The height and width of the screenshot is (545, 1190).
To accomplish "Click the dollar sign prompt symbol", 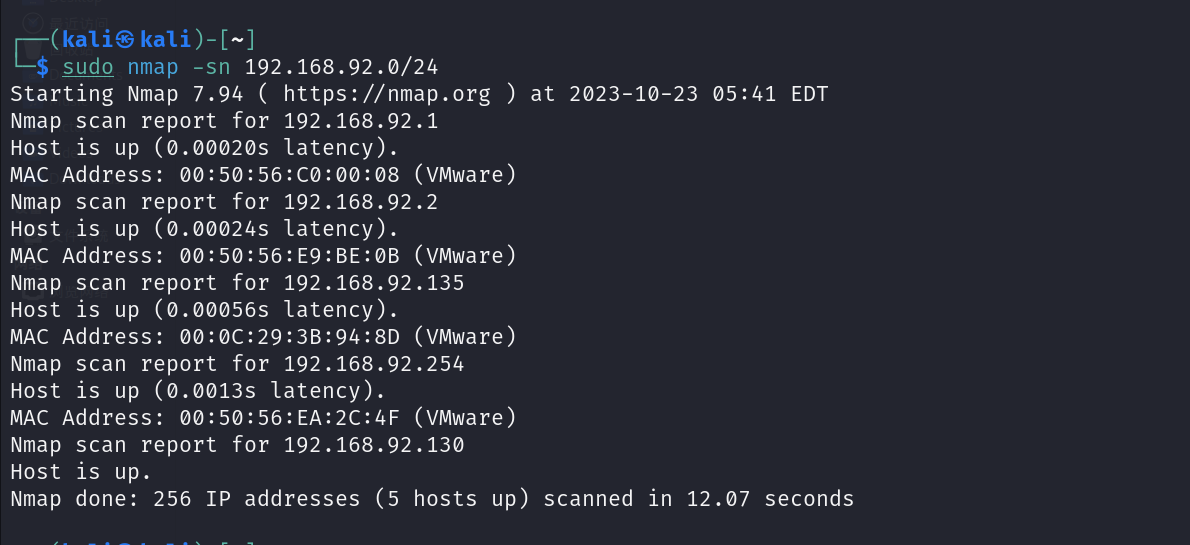I will pos(42,67).
